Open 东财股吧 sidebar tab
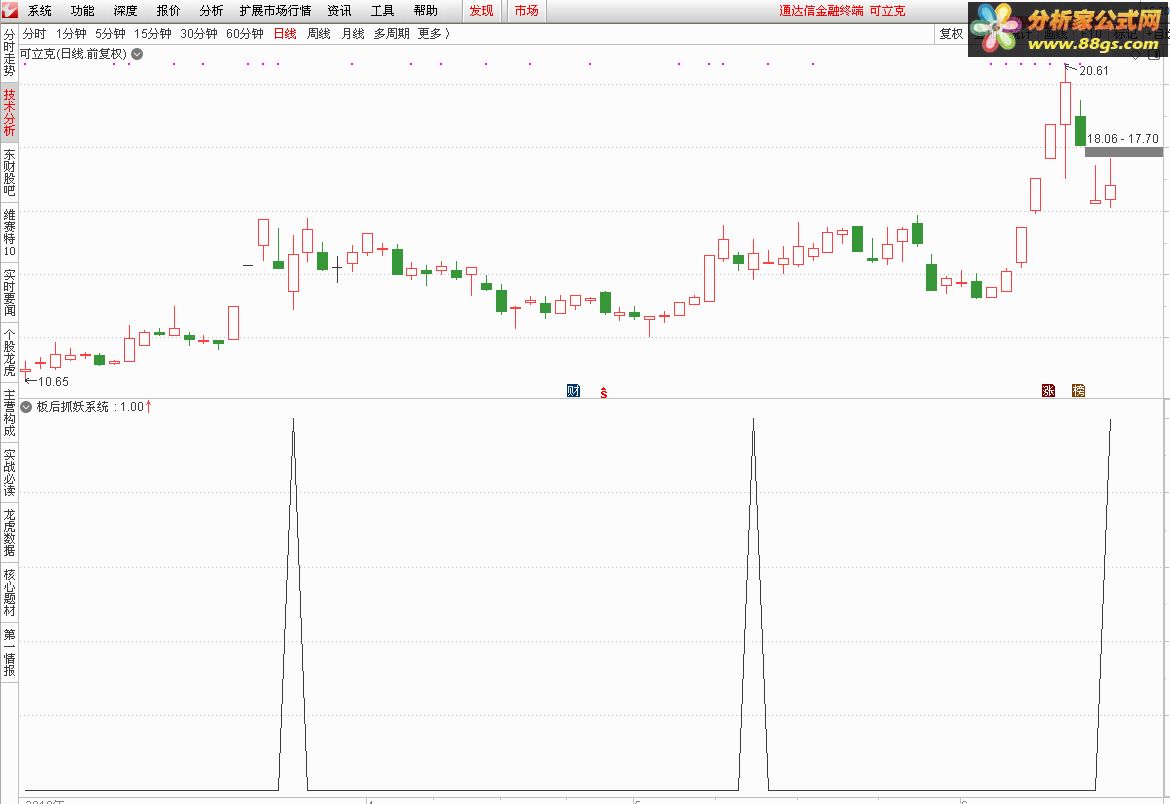Viewport: 1170px width, 804px height. click(x=9, y=172)
